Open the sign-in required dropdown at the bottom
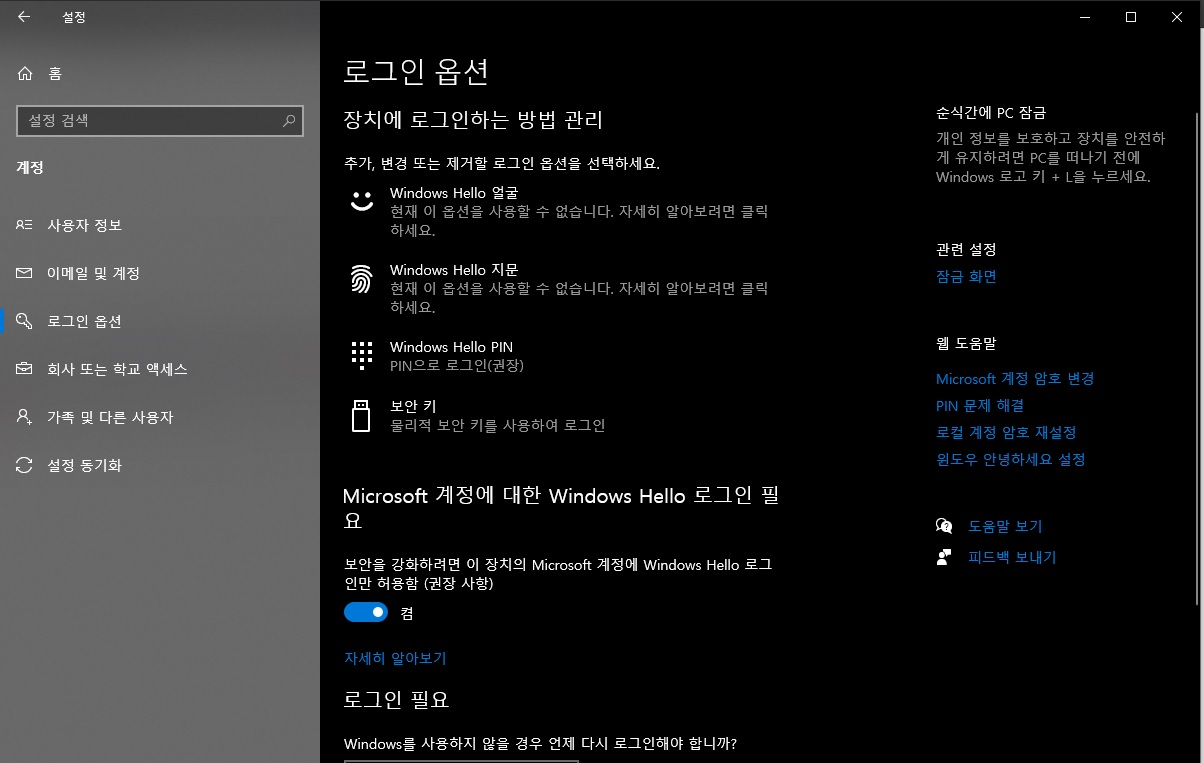Viewport: 1204px width, 763px height. pos(461,761)
